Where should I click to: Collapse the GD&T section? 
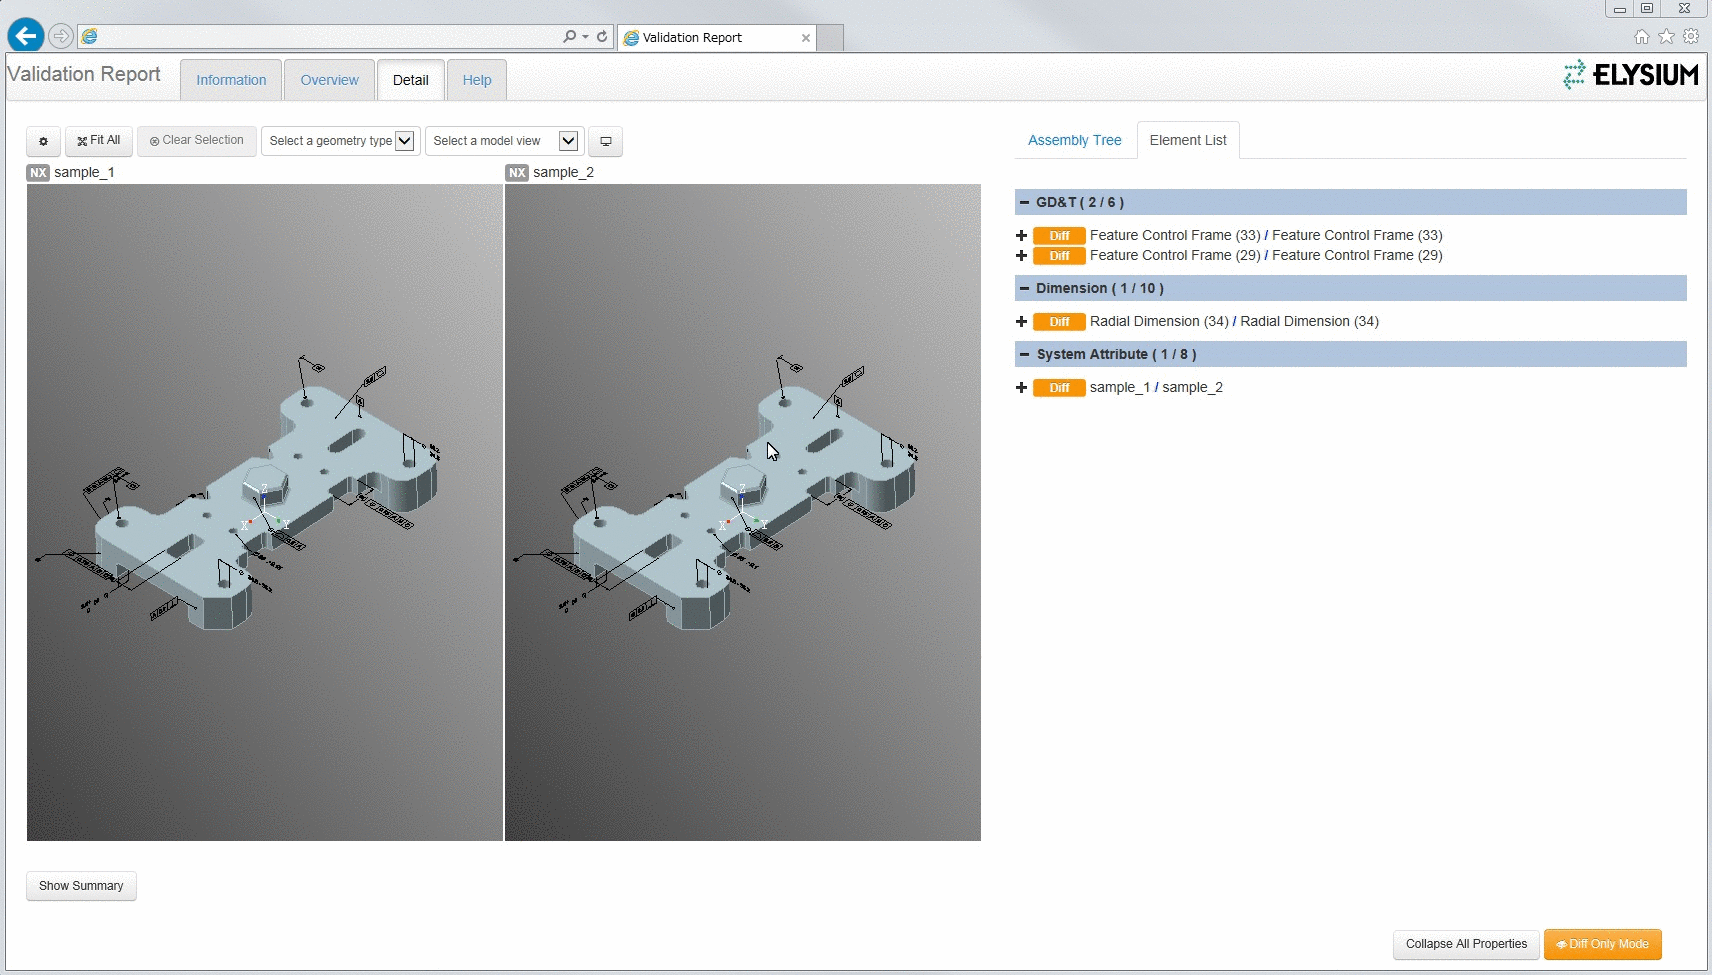[1024, 202]
